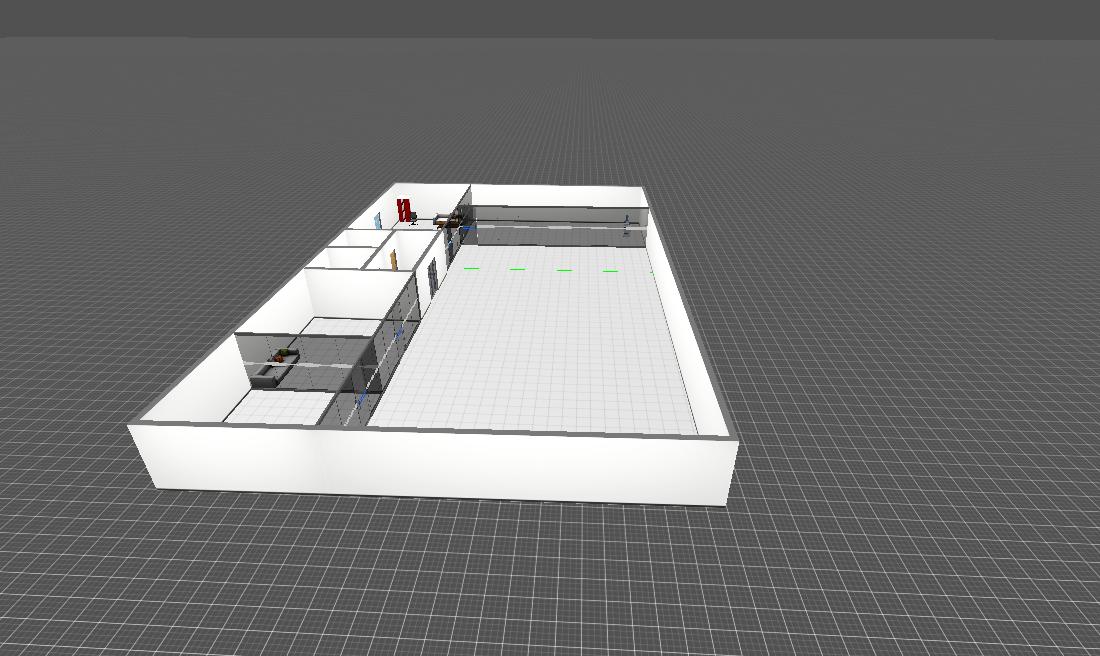Select the wooden door in the middle room
The image size is (1100, 656).
point(394,260)
